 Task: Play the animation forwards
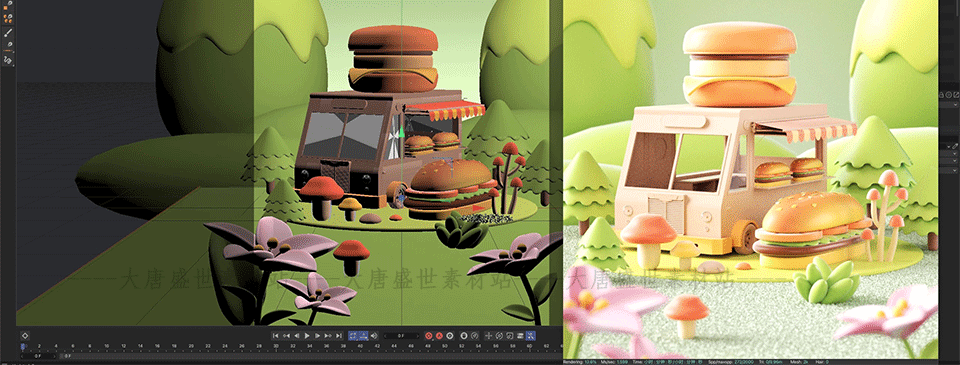tap(307, 336)
